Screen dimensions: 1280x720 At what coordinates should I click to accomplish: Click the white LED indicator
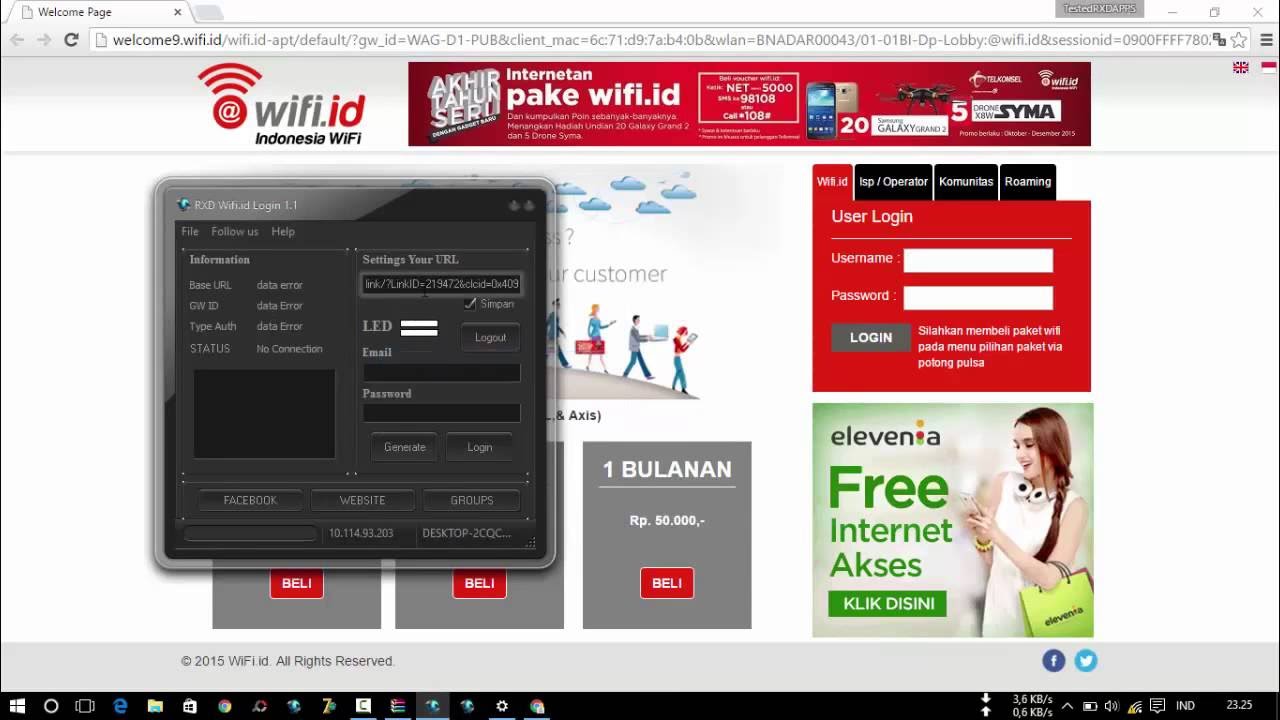click(x=419, y=327)
